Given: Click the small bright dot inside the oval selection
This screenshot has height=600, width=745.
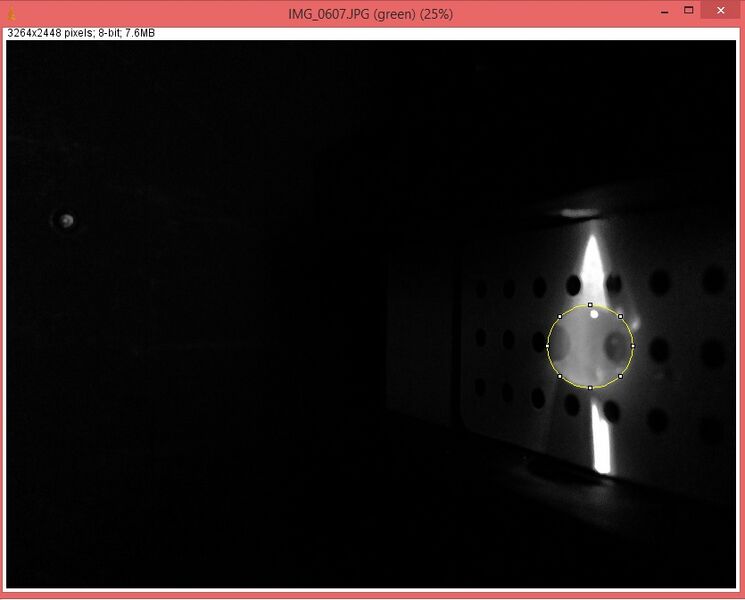Looking at the screenshot, I should click(594, 314).
